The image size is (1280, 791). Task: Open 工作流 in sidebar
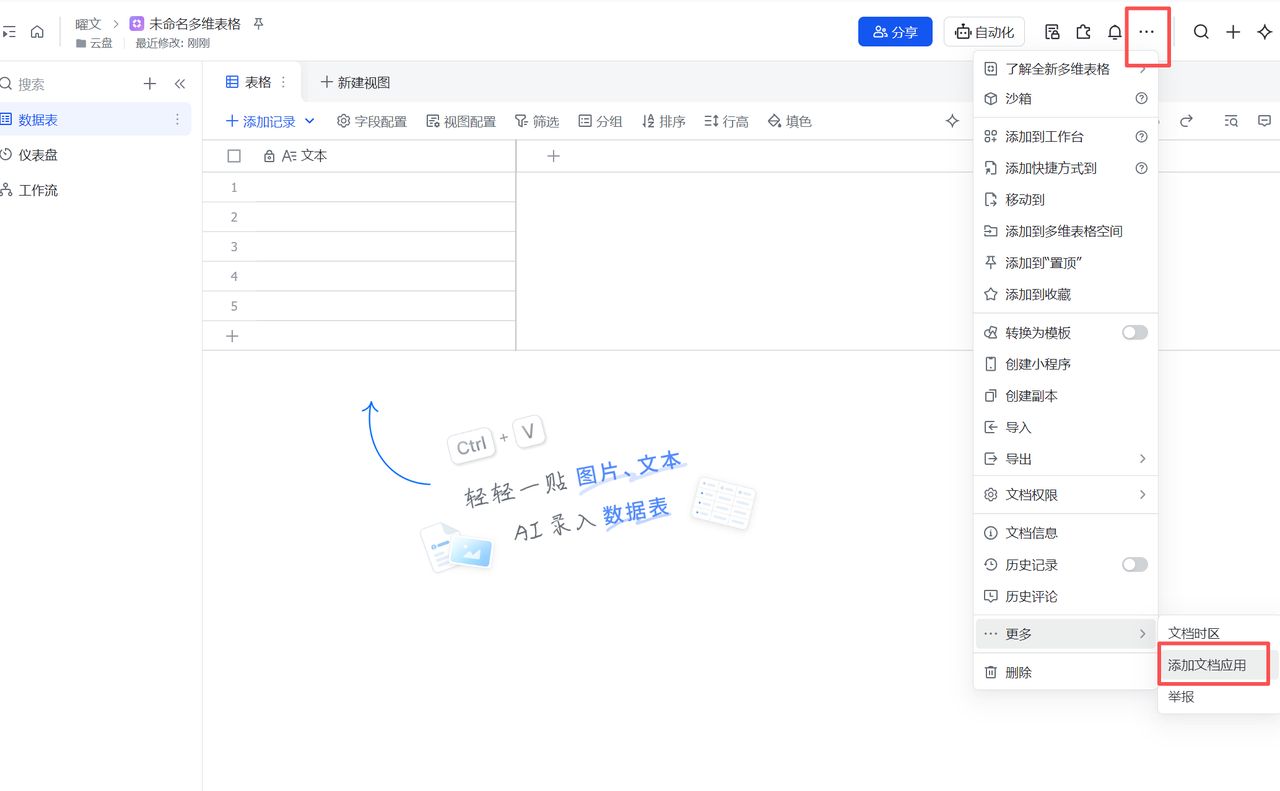point(38,190)
